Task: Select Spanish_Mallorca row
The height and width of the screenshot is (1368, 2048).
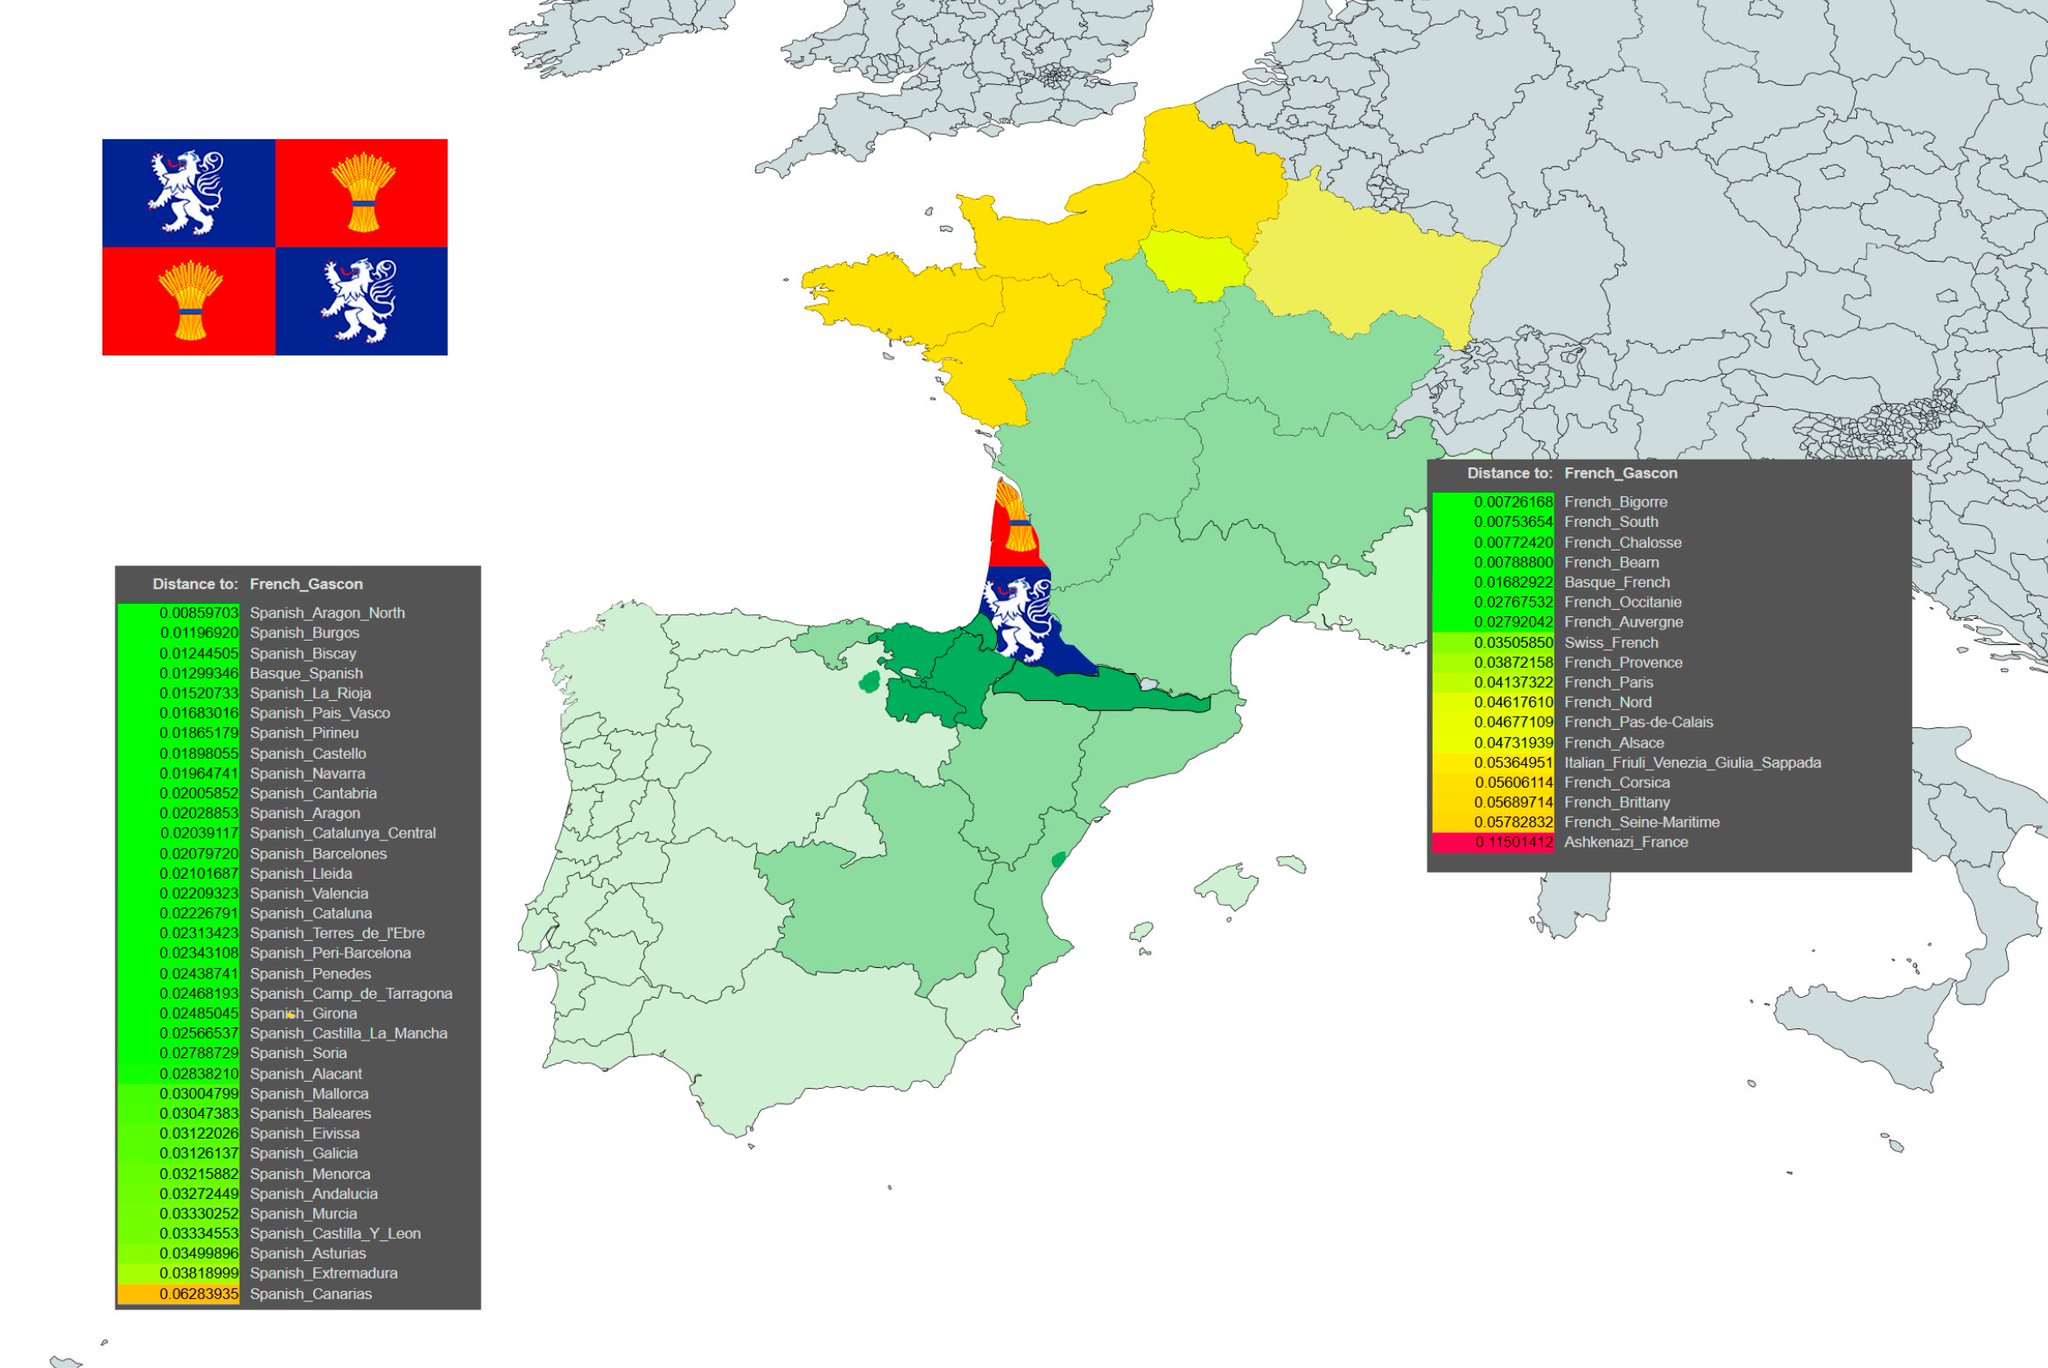Action: pos(298,1094)
